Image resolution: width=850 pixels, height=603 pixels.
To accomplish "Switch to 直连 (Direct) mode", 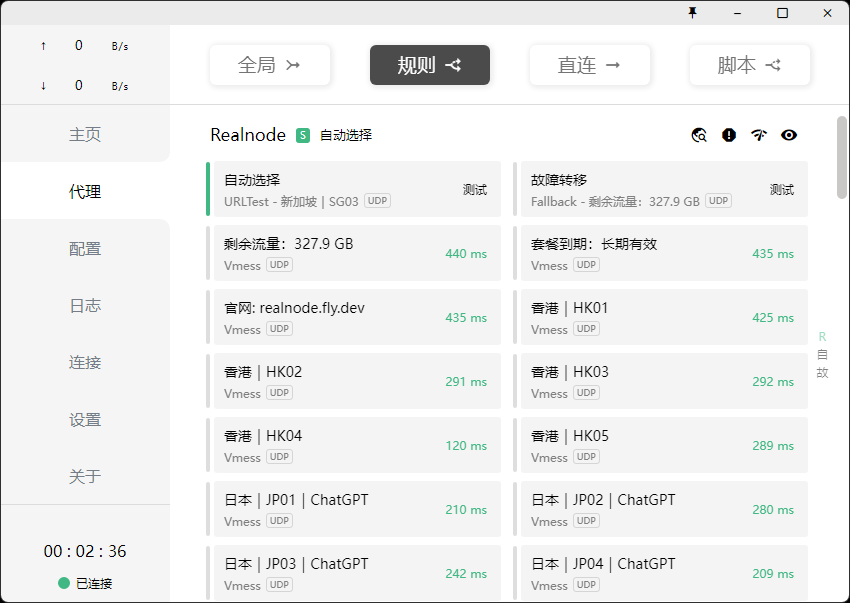I will 589,65.
